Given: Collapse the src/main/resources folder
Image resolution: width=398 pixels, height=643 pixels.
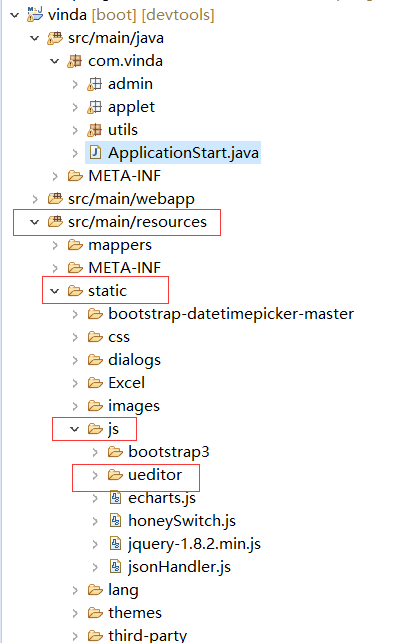Looking at the screenshot, I should (35, 222).
